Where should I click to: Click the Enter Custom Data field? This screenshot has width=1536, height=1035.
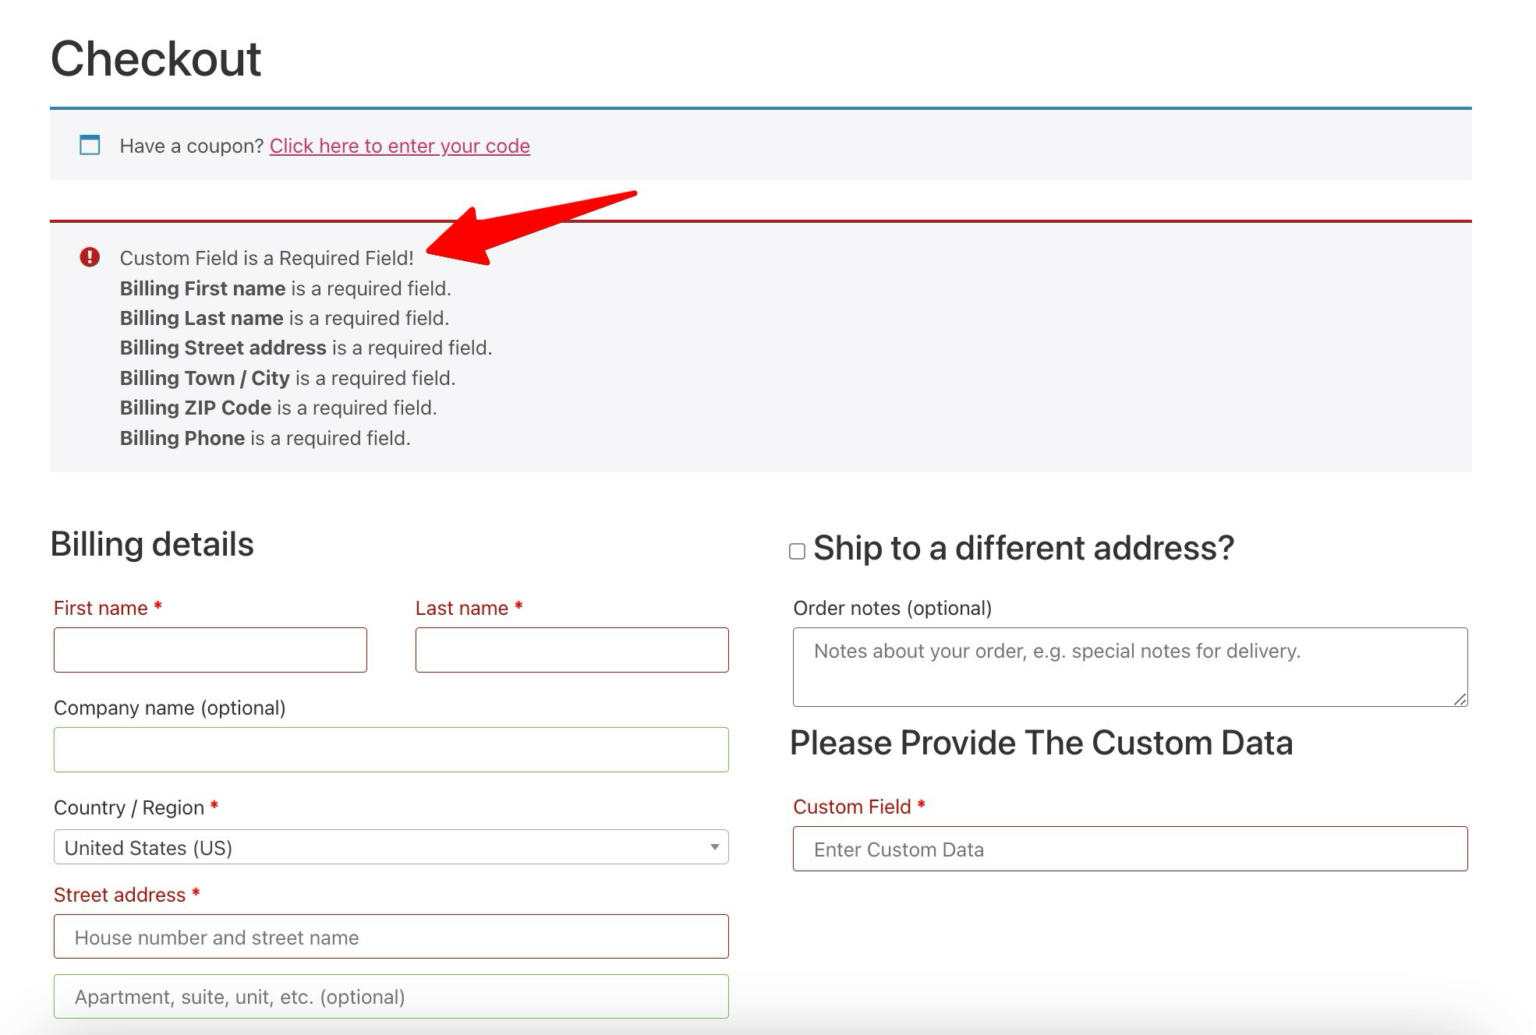pos(1130,848)
